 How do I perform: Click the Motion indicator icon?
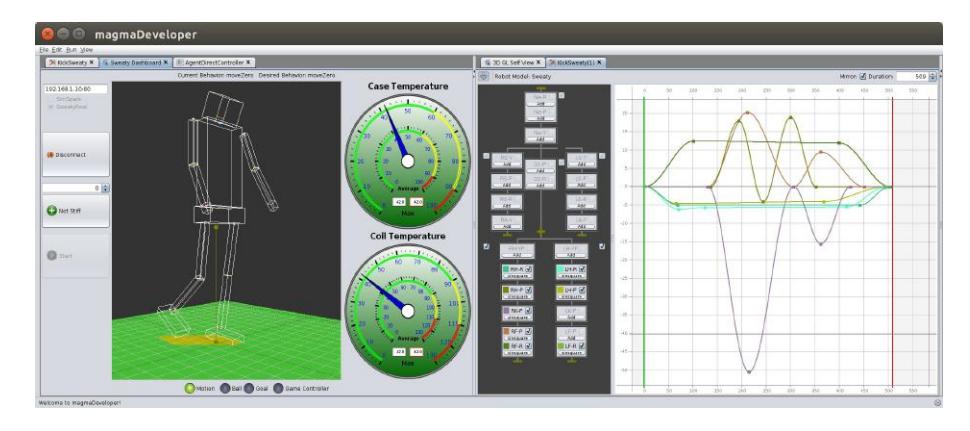point(190,388)
